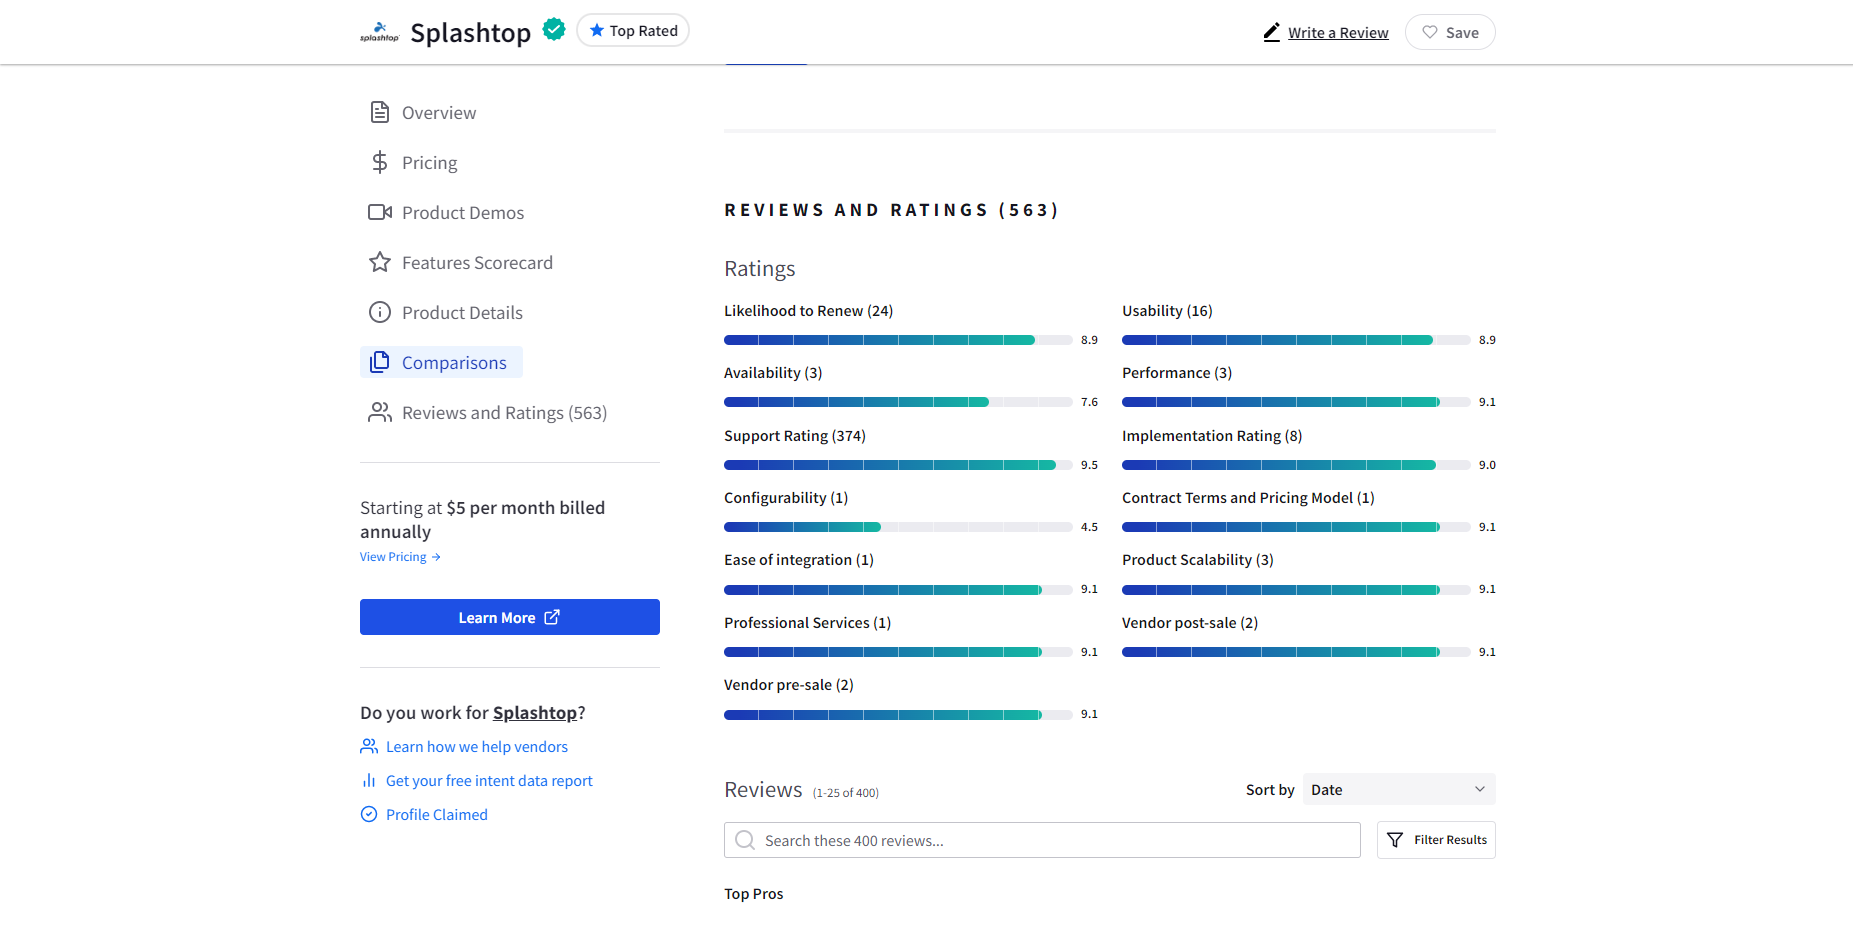Click the Professional Services (1) label
1853x925 pixels.
[x=807, y=623]
